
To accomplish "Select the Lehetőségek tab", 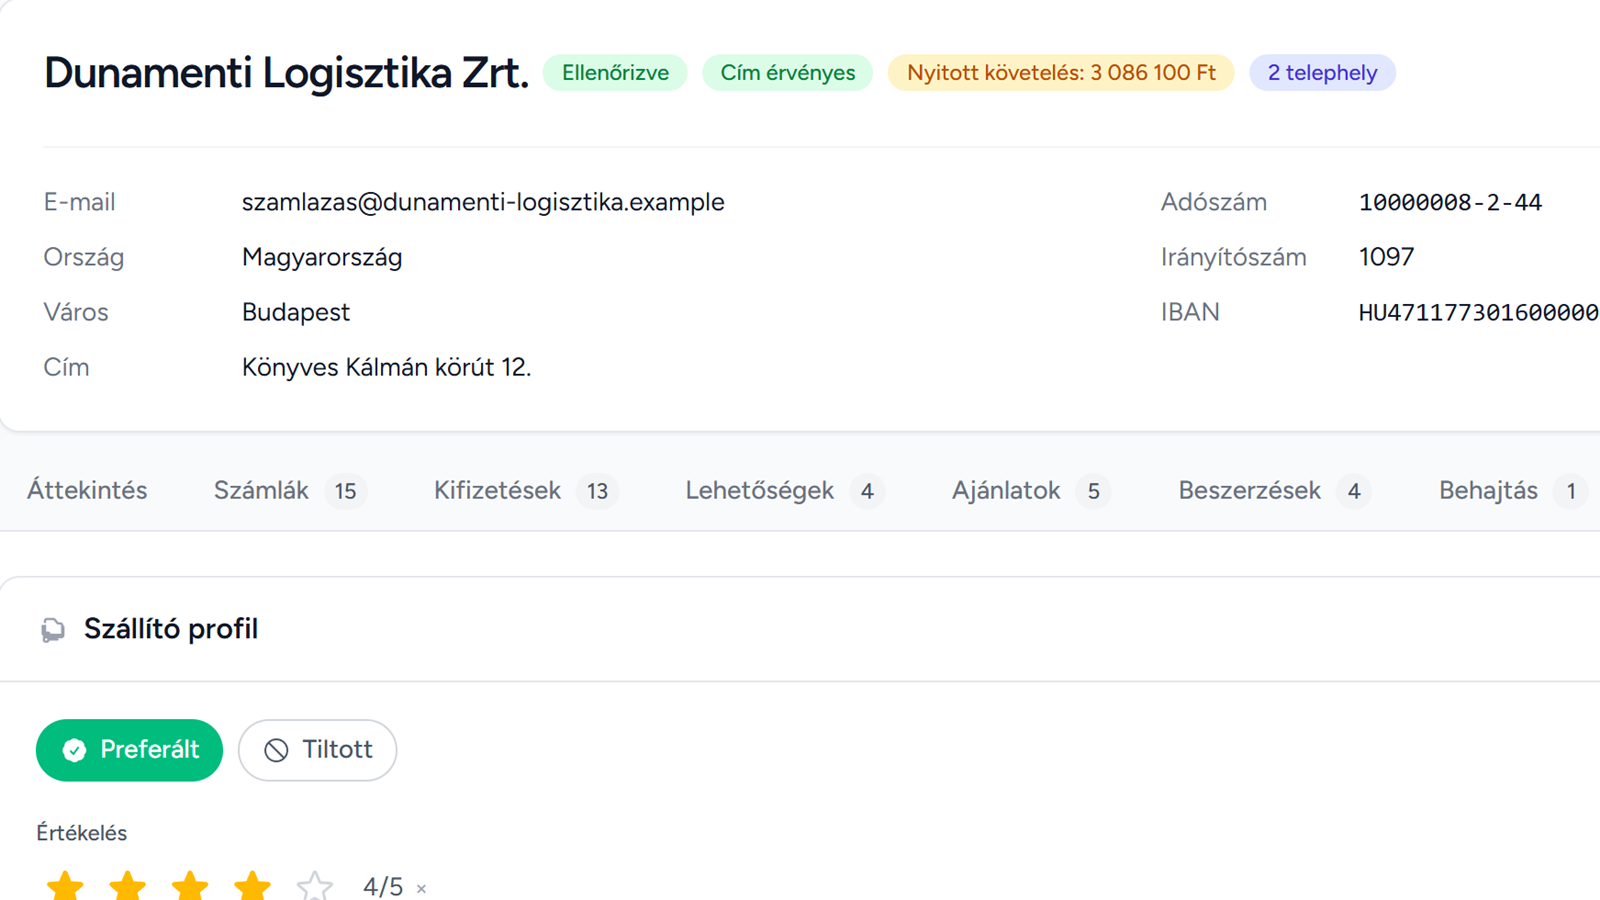I will coord(785,491).
